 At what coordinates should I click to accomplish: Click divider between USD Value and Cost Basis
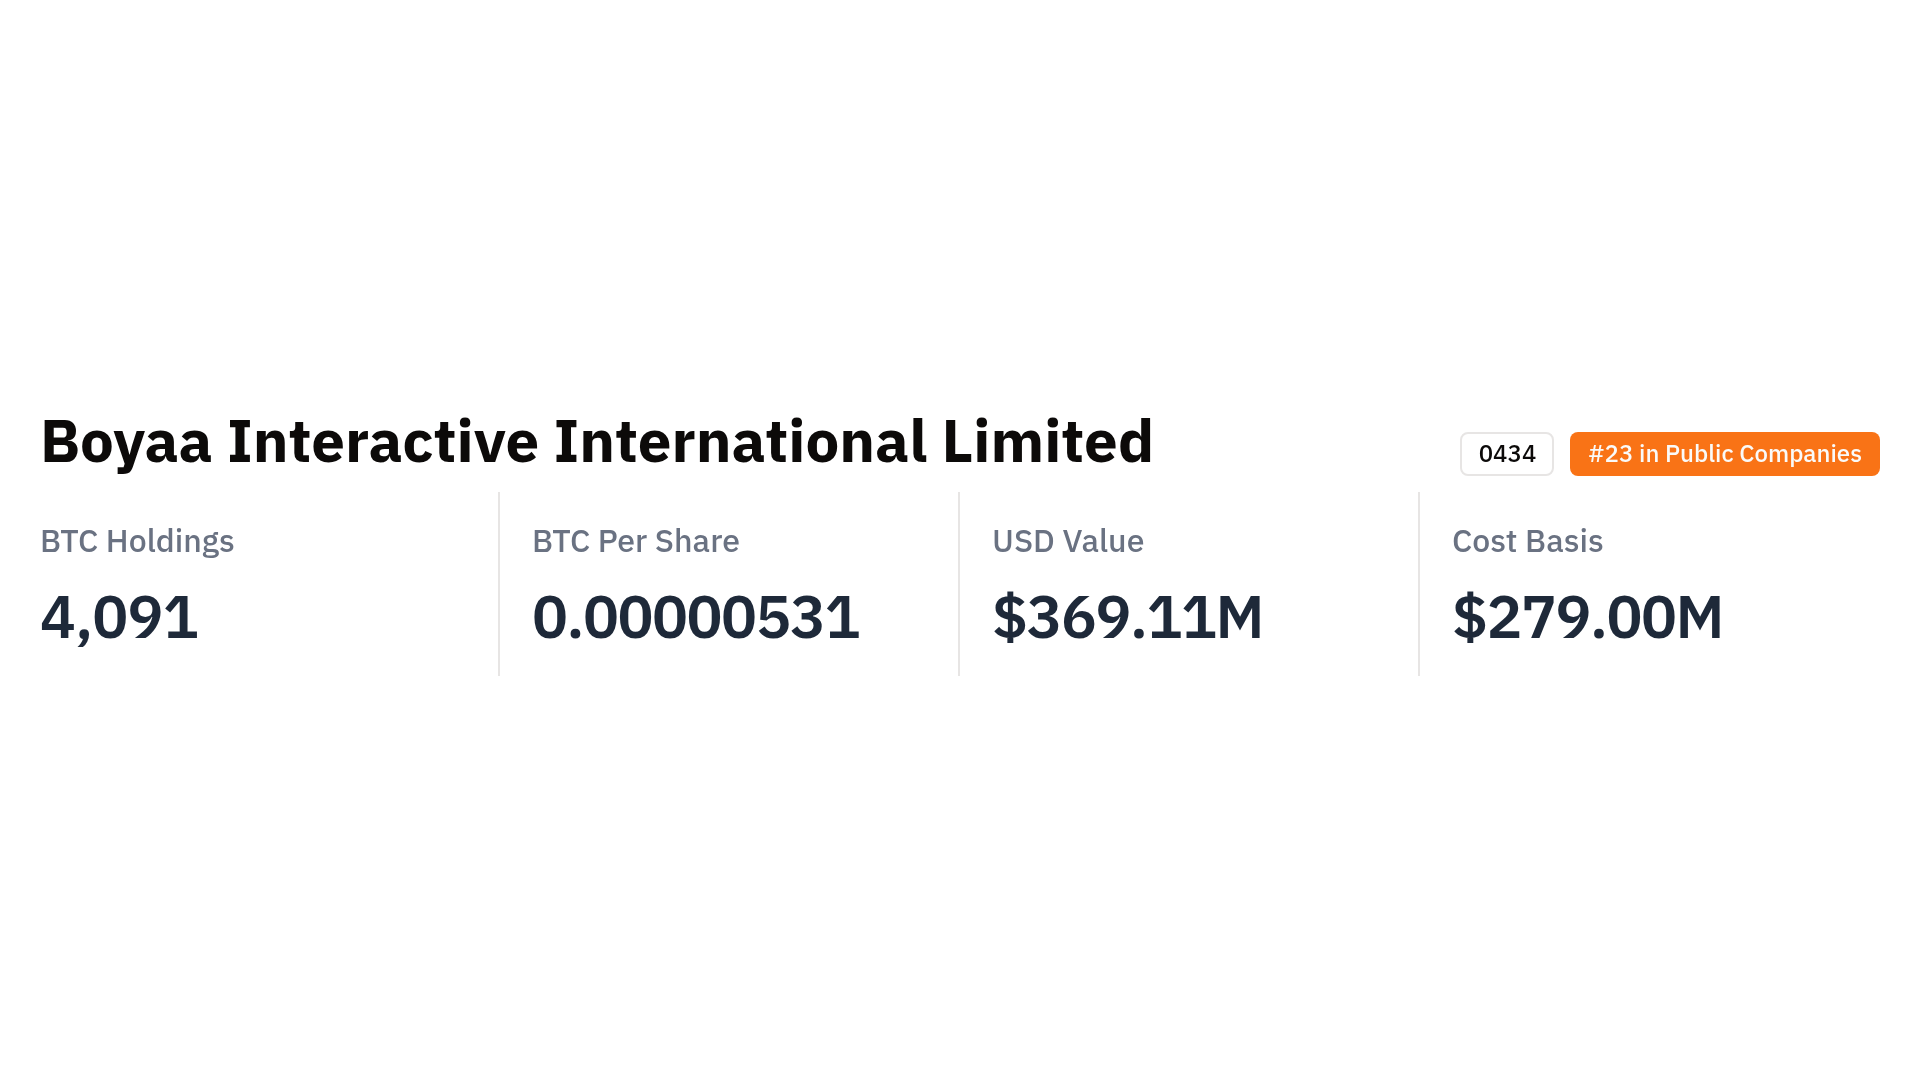coord(1419,584)
